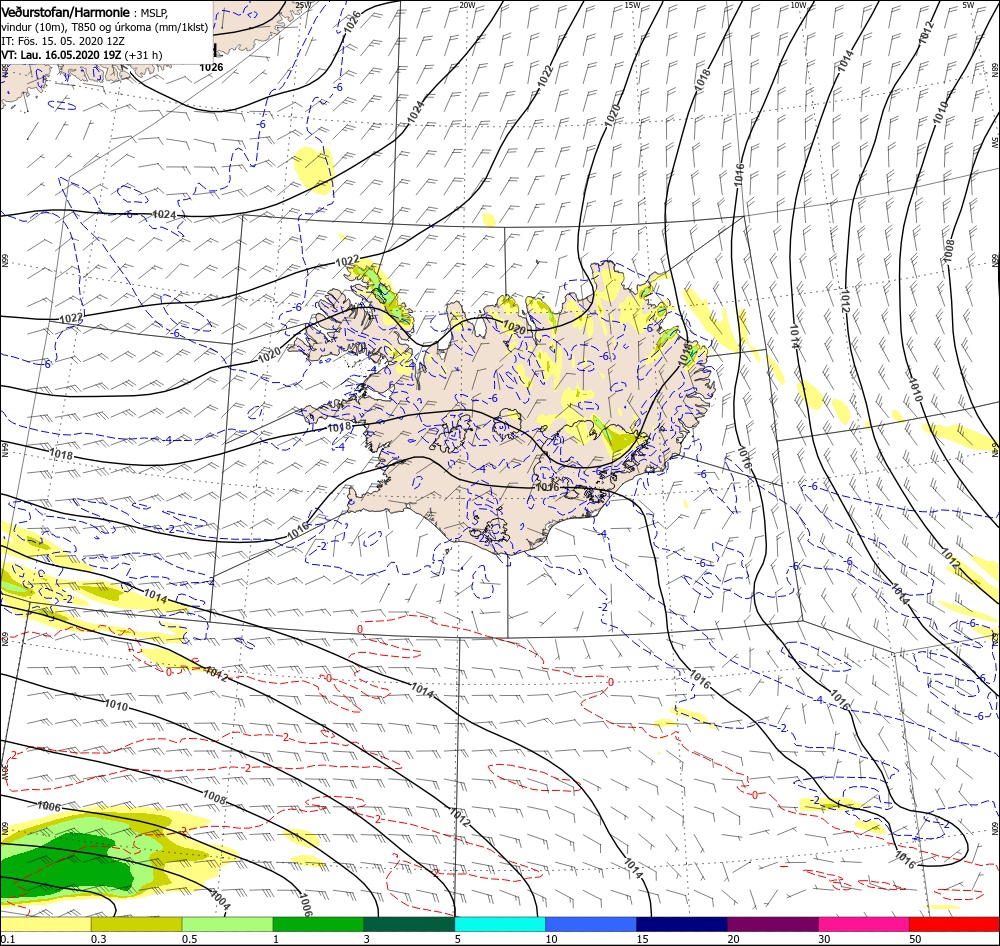Select the light green 0.5 legend band
Screen dimensions: 1000x946
(x=228, y=924)
